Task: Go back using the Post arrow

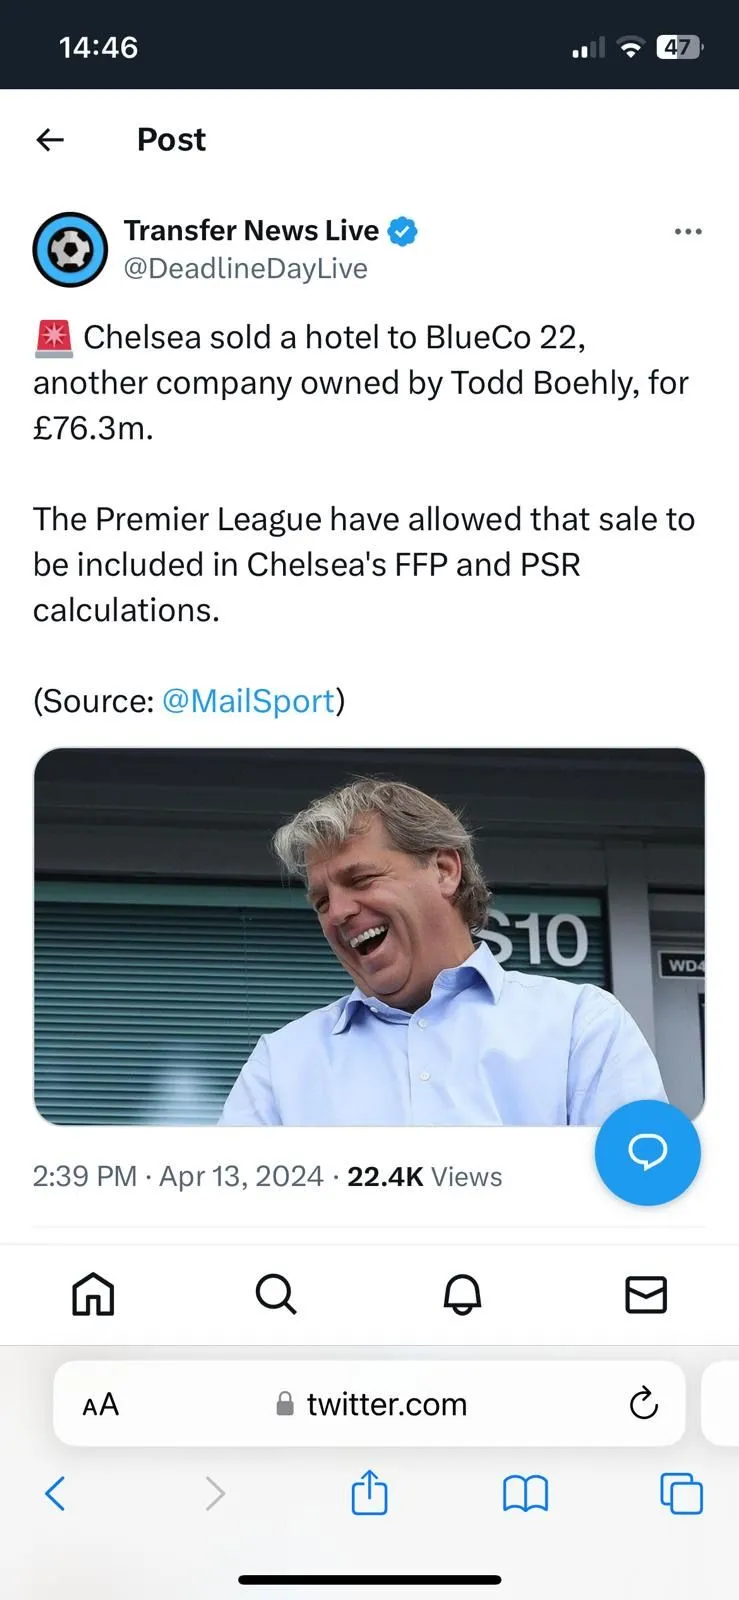Action: pyautogui.click(x=50, y=140)
